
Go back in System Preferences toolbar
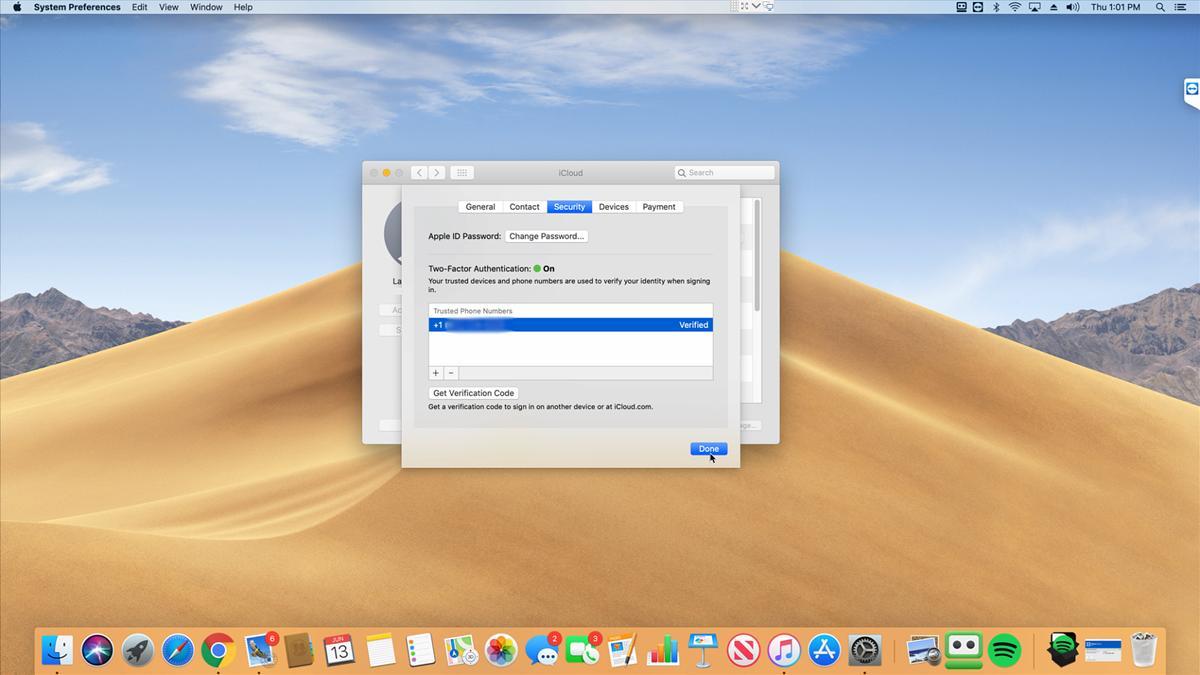point(419,173)
